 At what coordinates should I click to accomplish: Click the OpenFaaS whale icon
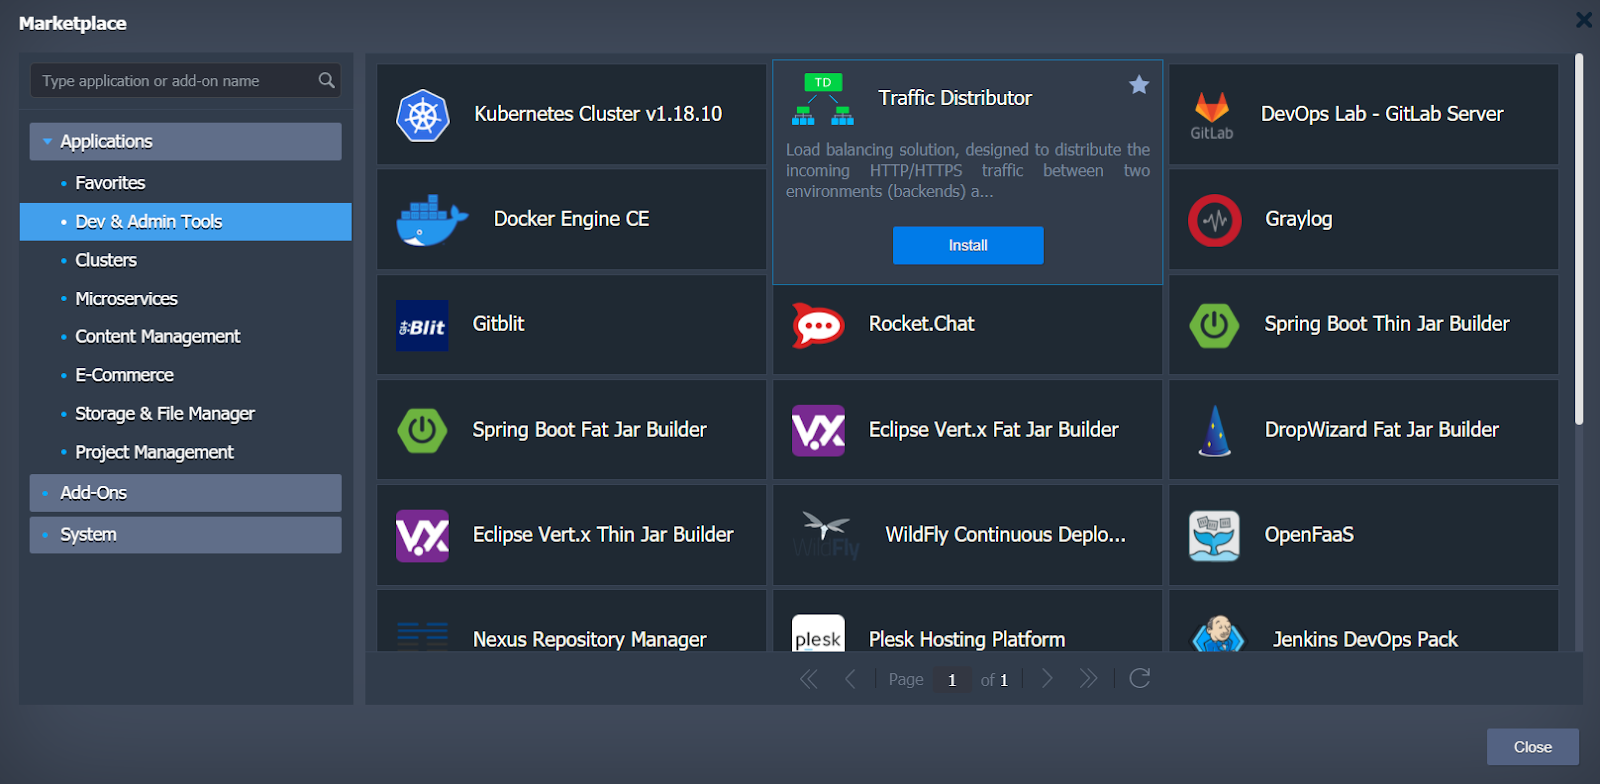pyautogui.click(x=1214, y=536)
